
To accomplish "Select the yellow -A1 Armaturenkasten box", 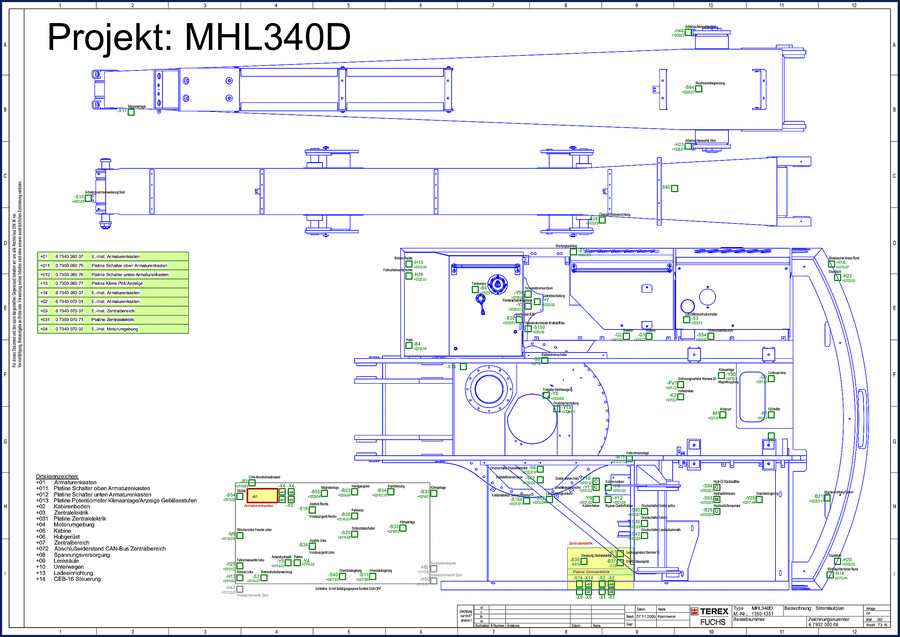I will (262, 495).
